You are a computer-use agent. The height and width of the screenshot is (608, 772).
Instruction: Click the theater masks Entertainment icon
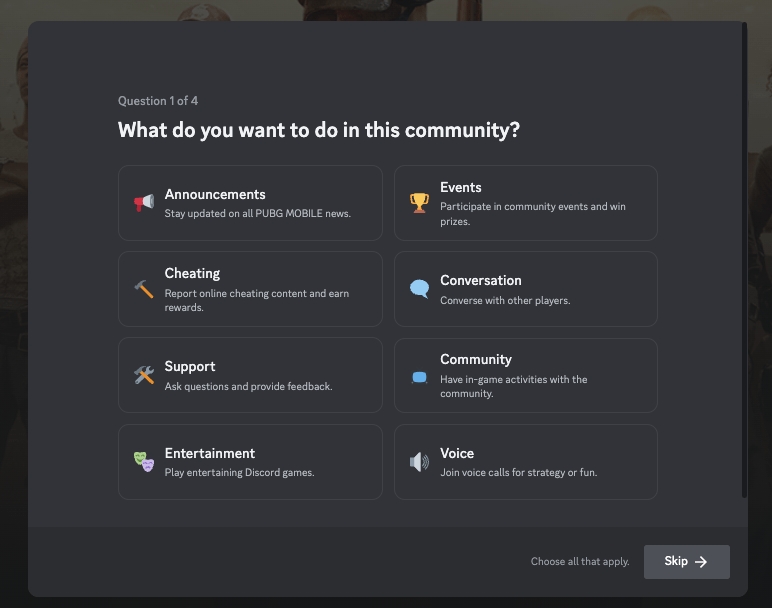click(x=144, y=461)
